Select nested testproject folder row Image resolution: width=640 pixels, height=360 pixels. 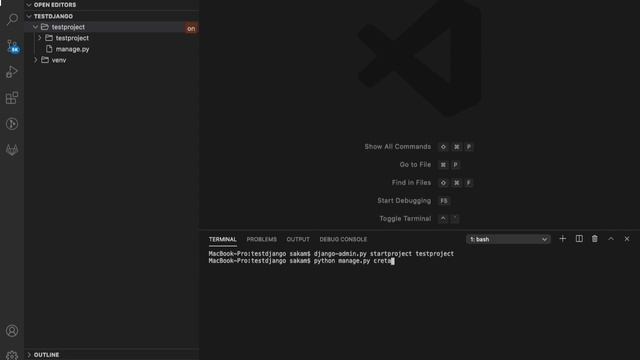(111, 38)
